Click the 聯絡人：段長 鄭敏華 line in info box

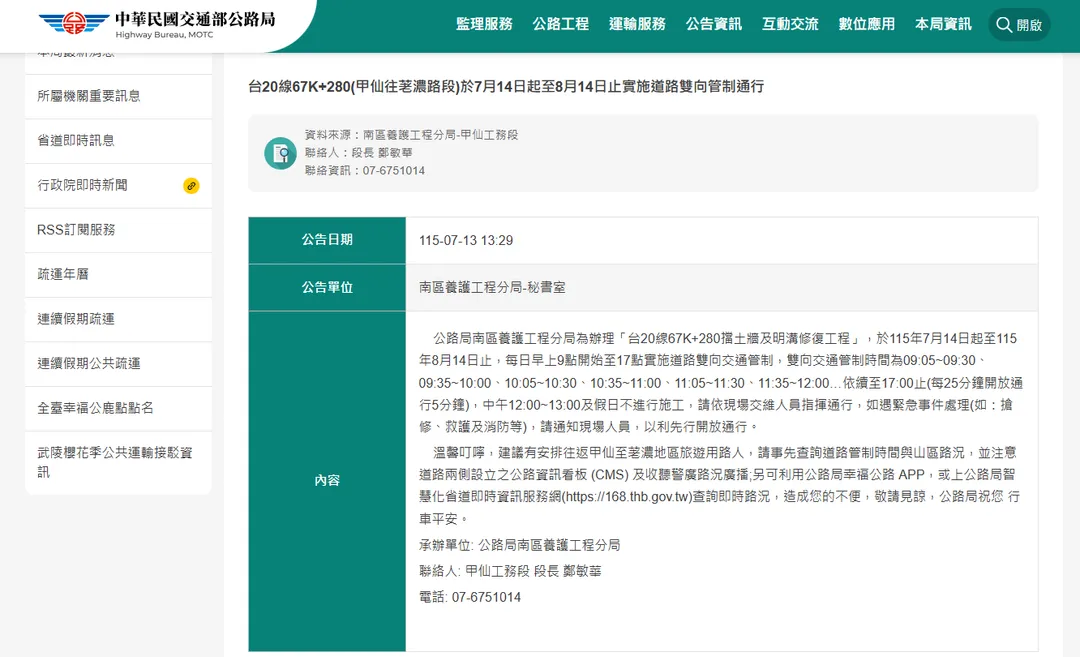coord(358,153)
